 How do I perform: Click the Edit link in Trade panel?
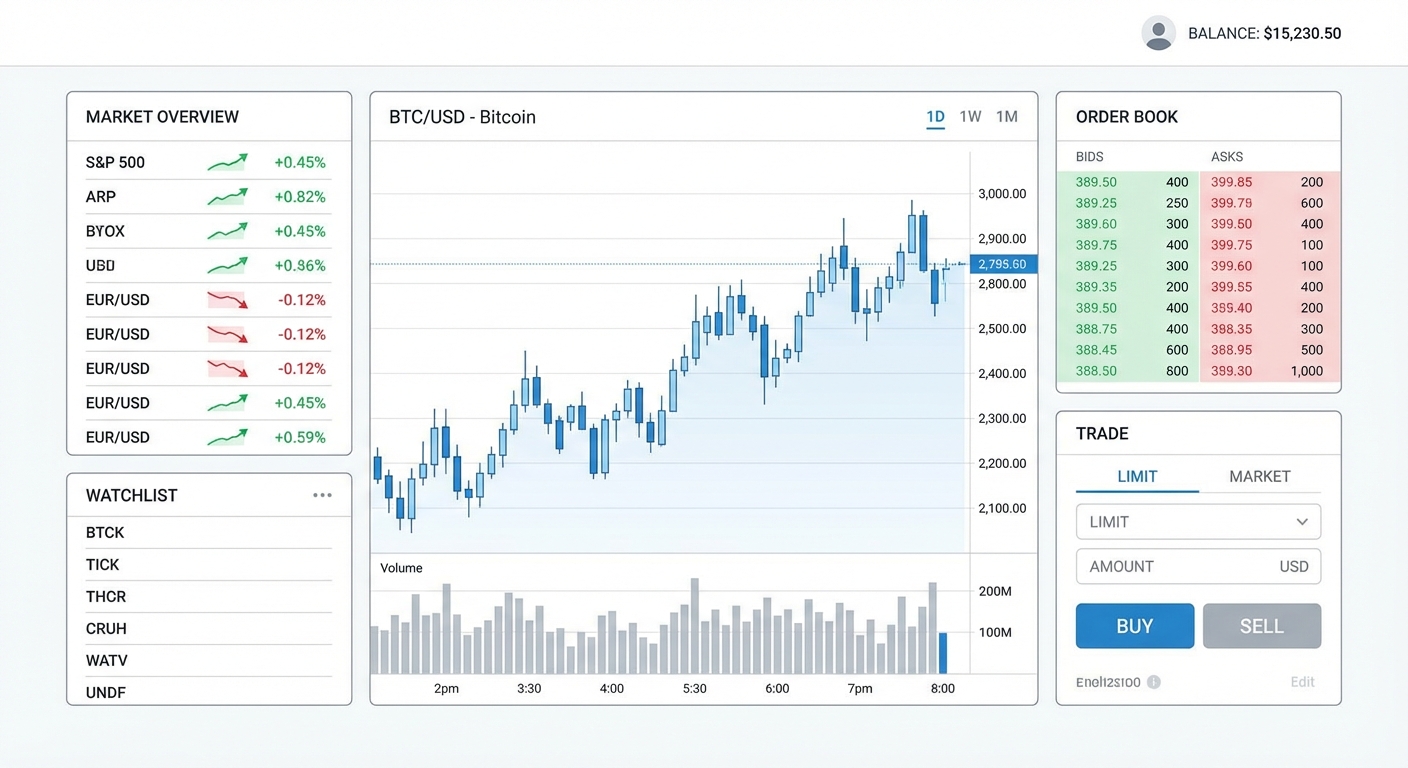[x=1302, y=682]
